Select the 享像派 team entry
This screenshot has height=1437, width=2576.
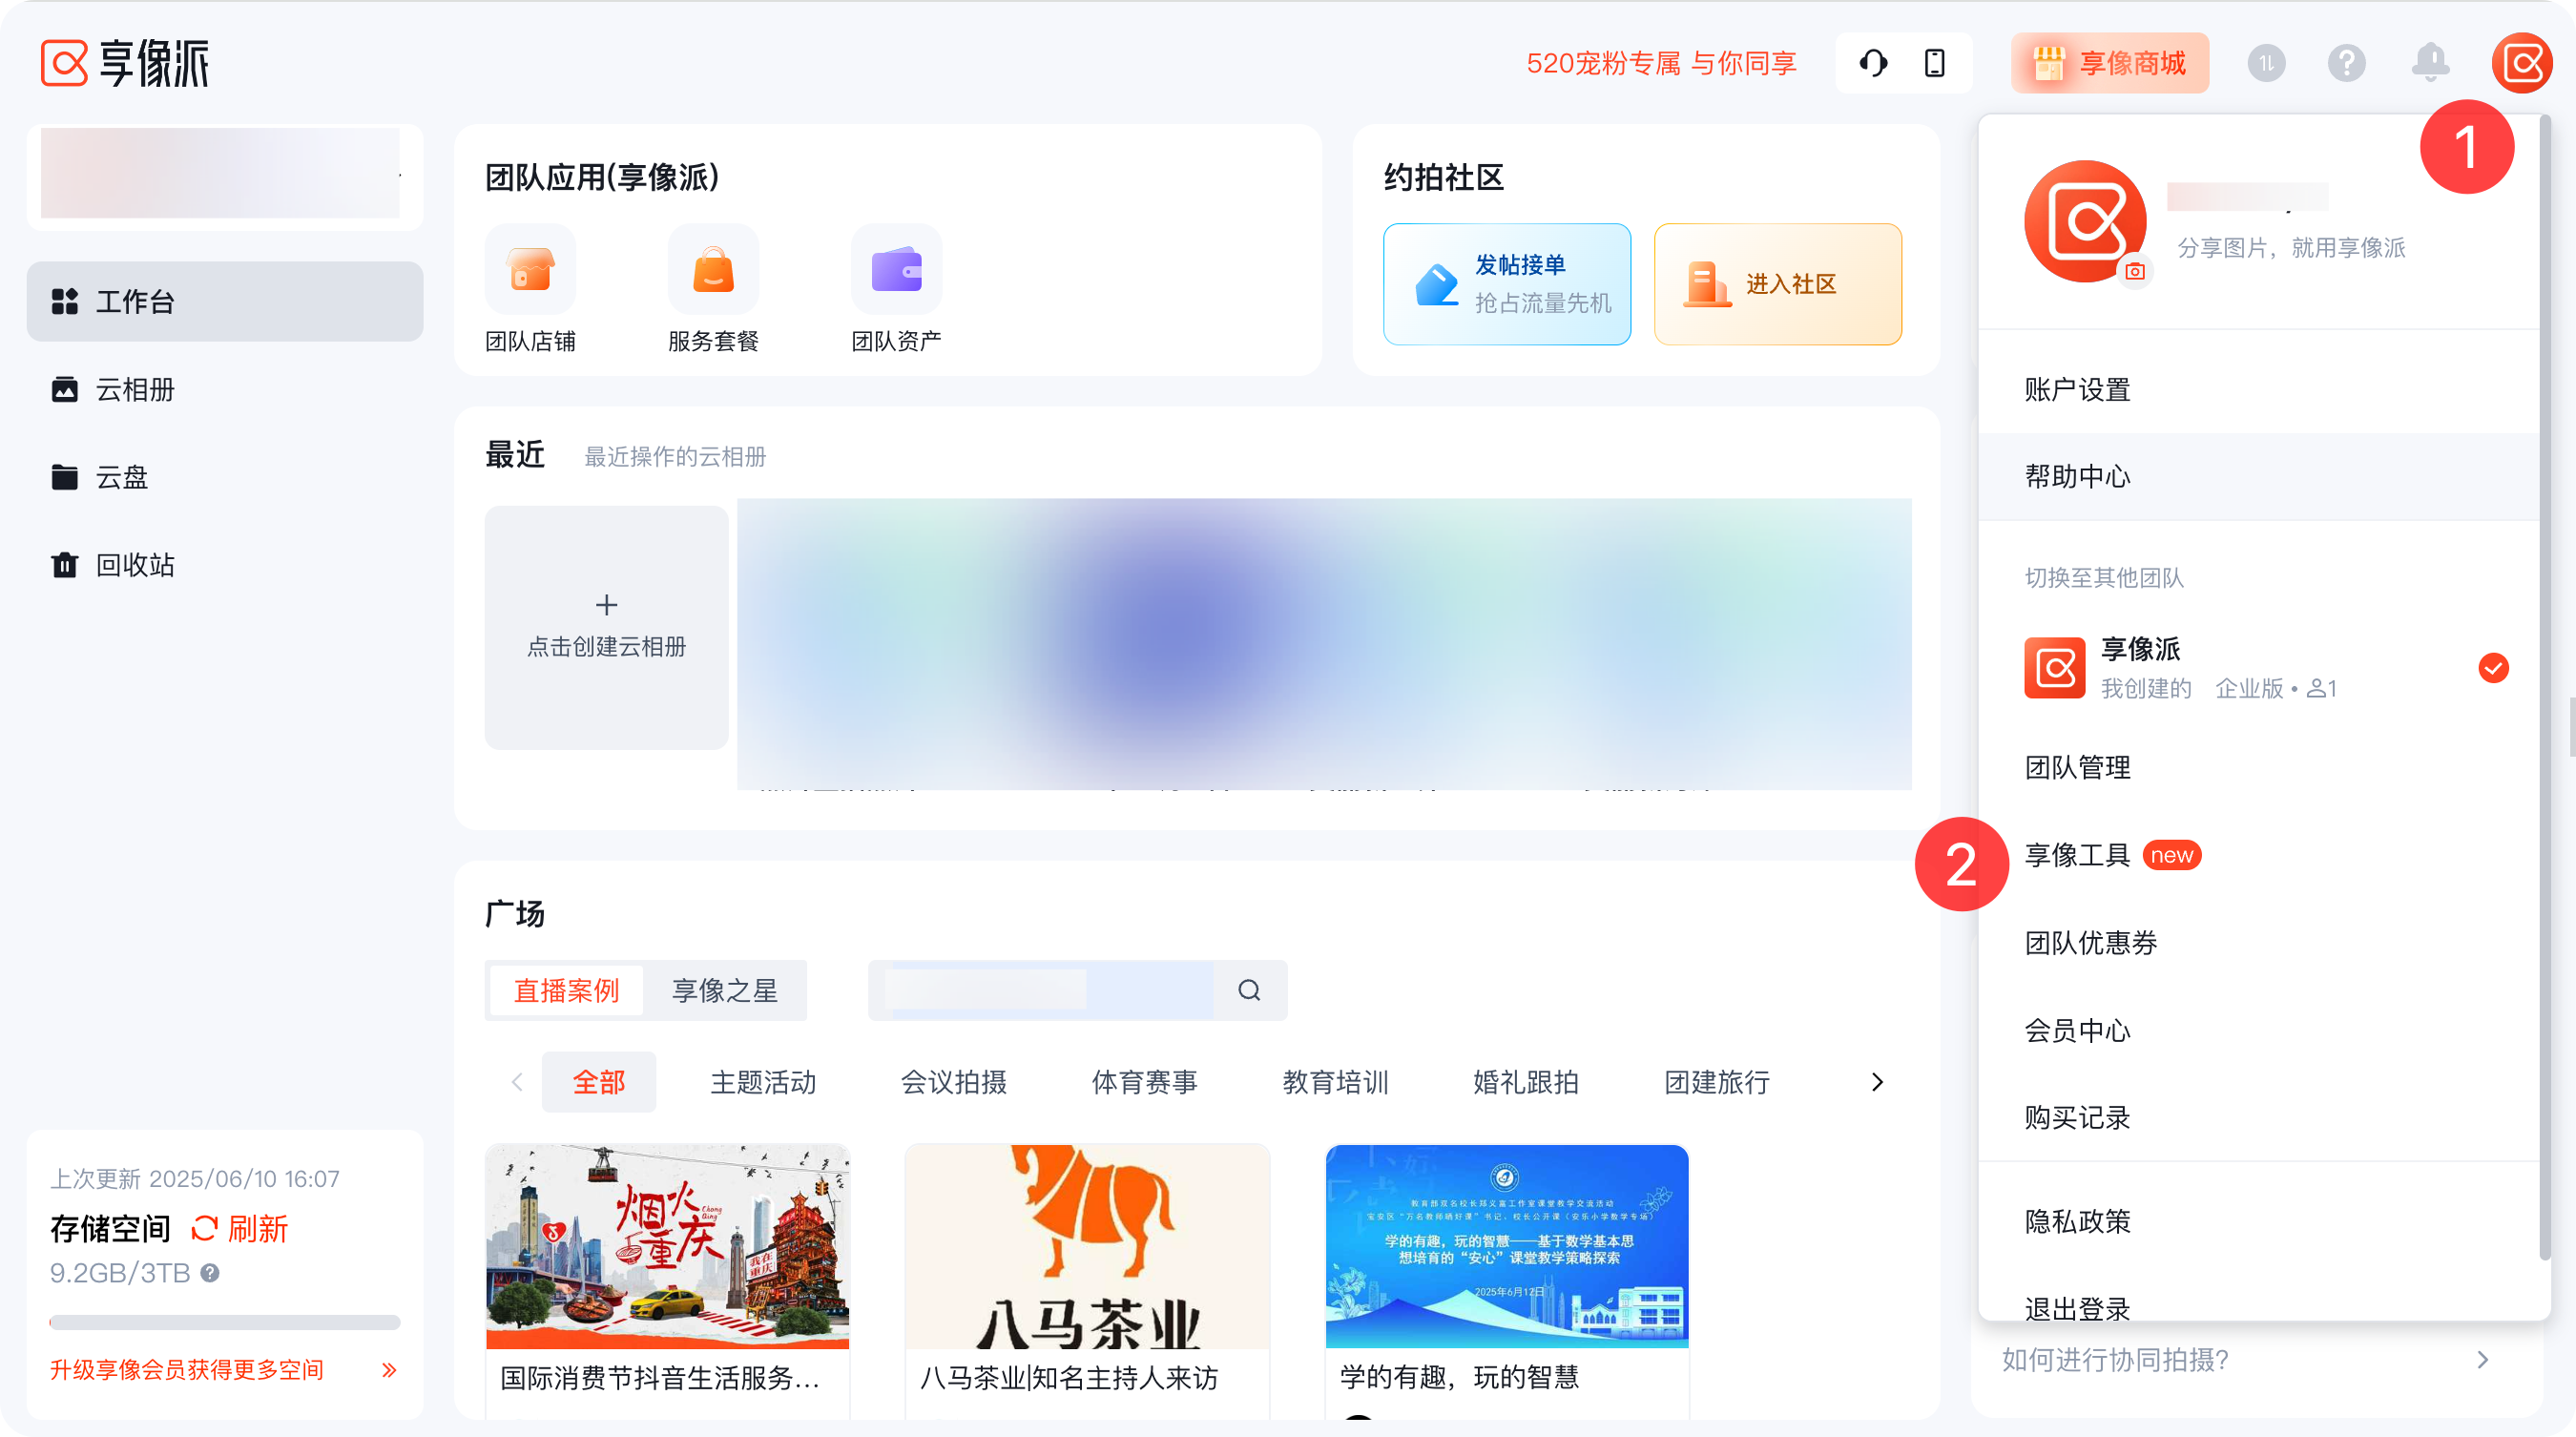point(2258,667)
